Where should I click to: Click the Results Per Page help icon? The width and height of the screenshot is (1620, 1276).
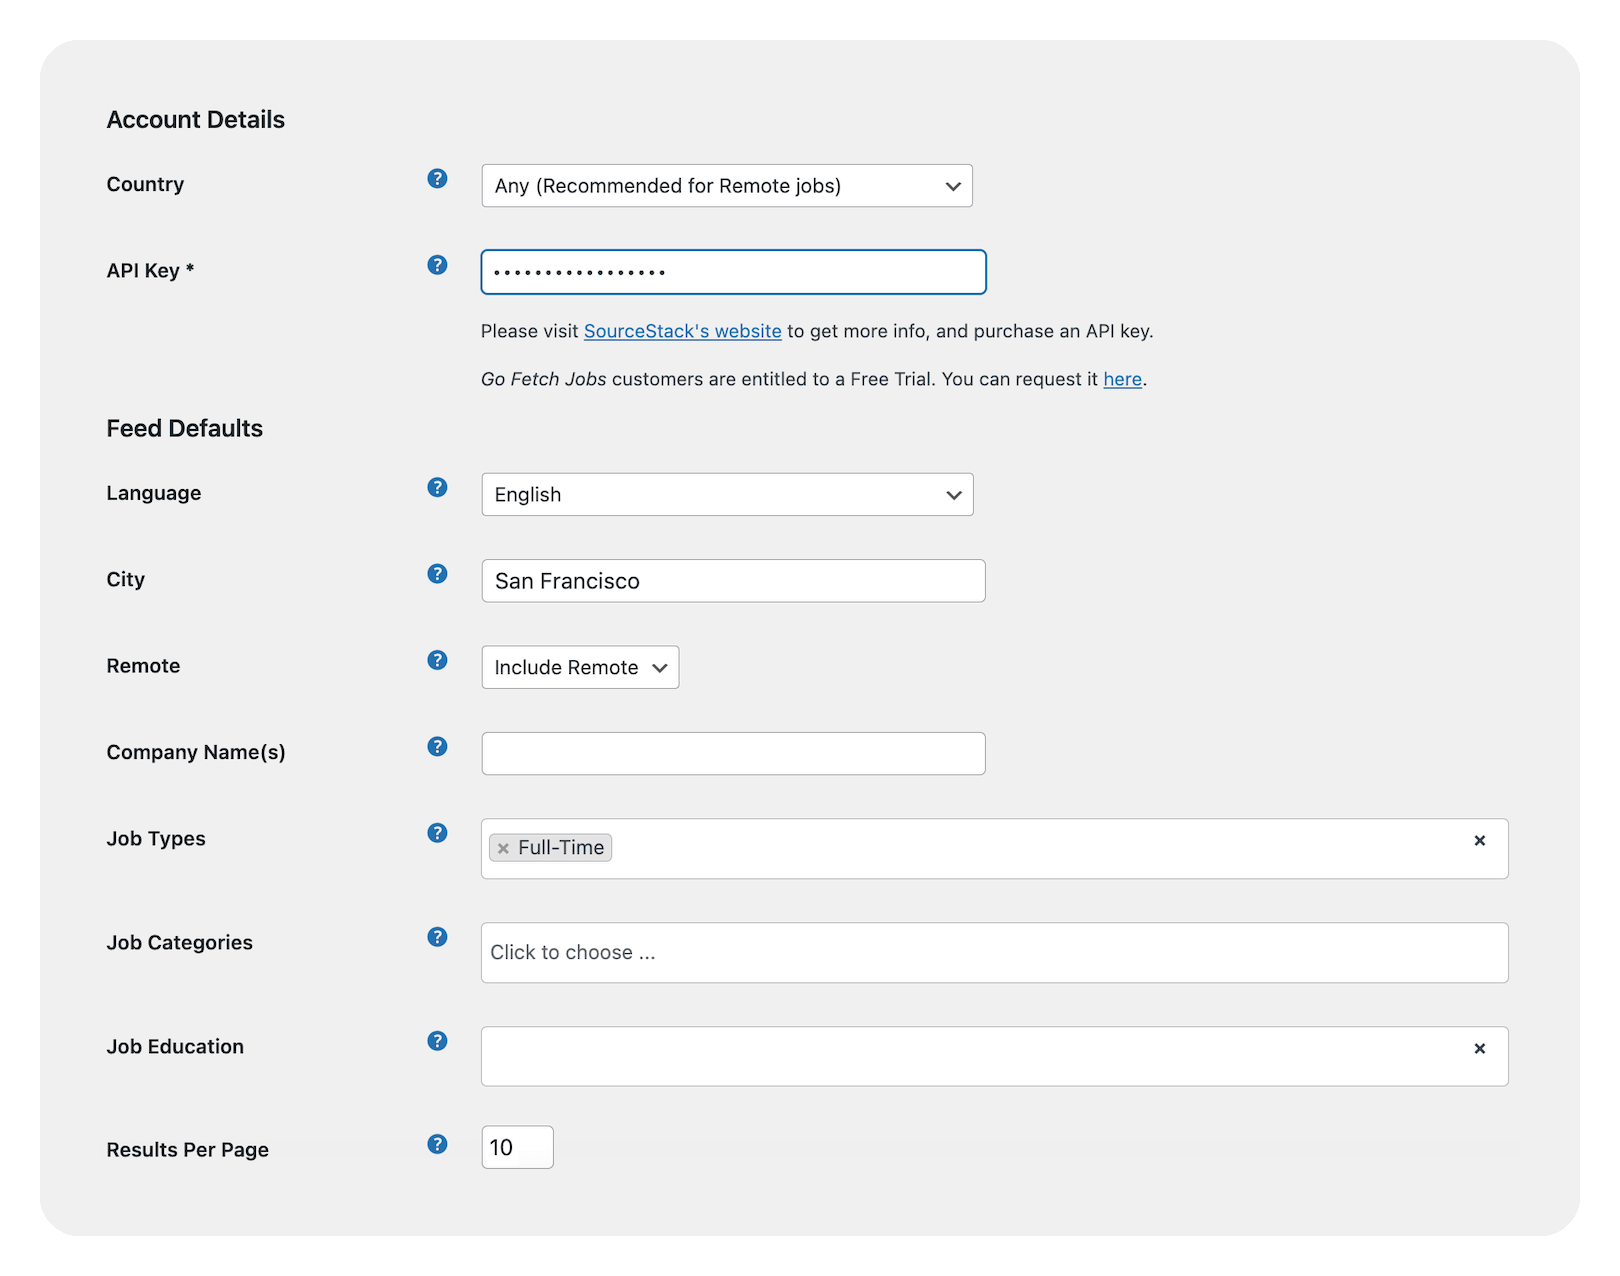(436, 1144)
